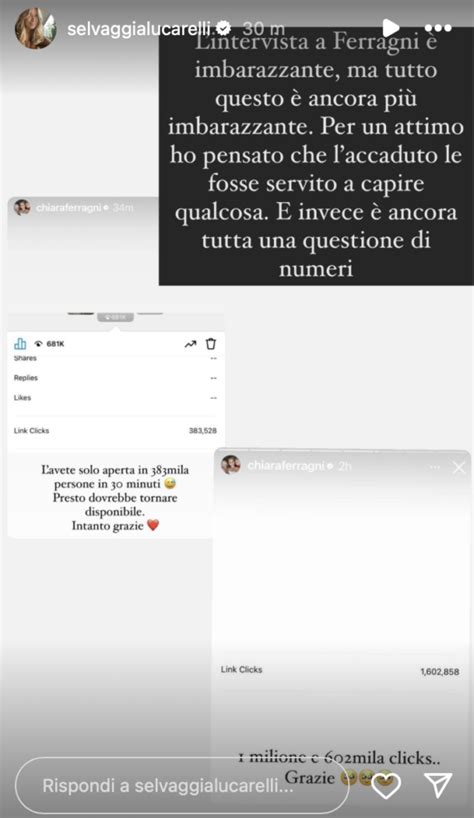The width and height of the screenshot is (474, 818).
Task: Open the bar chart insights icon
Action: (x=20, y=343)
